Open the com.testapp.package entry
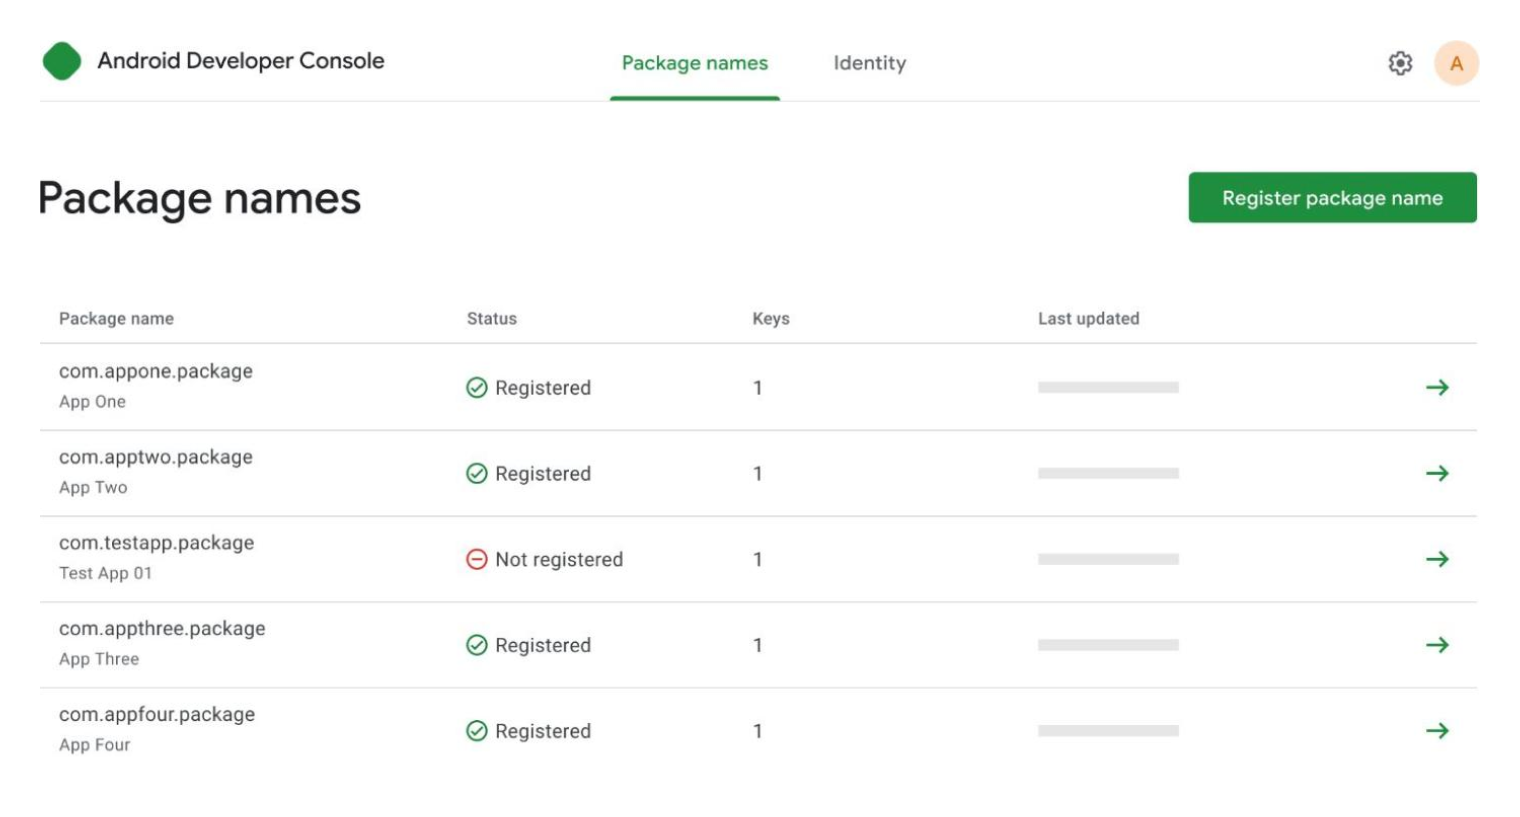The image size is (1520, 817). [x=156, y=543]
